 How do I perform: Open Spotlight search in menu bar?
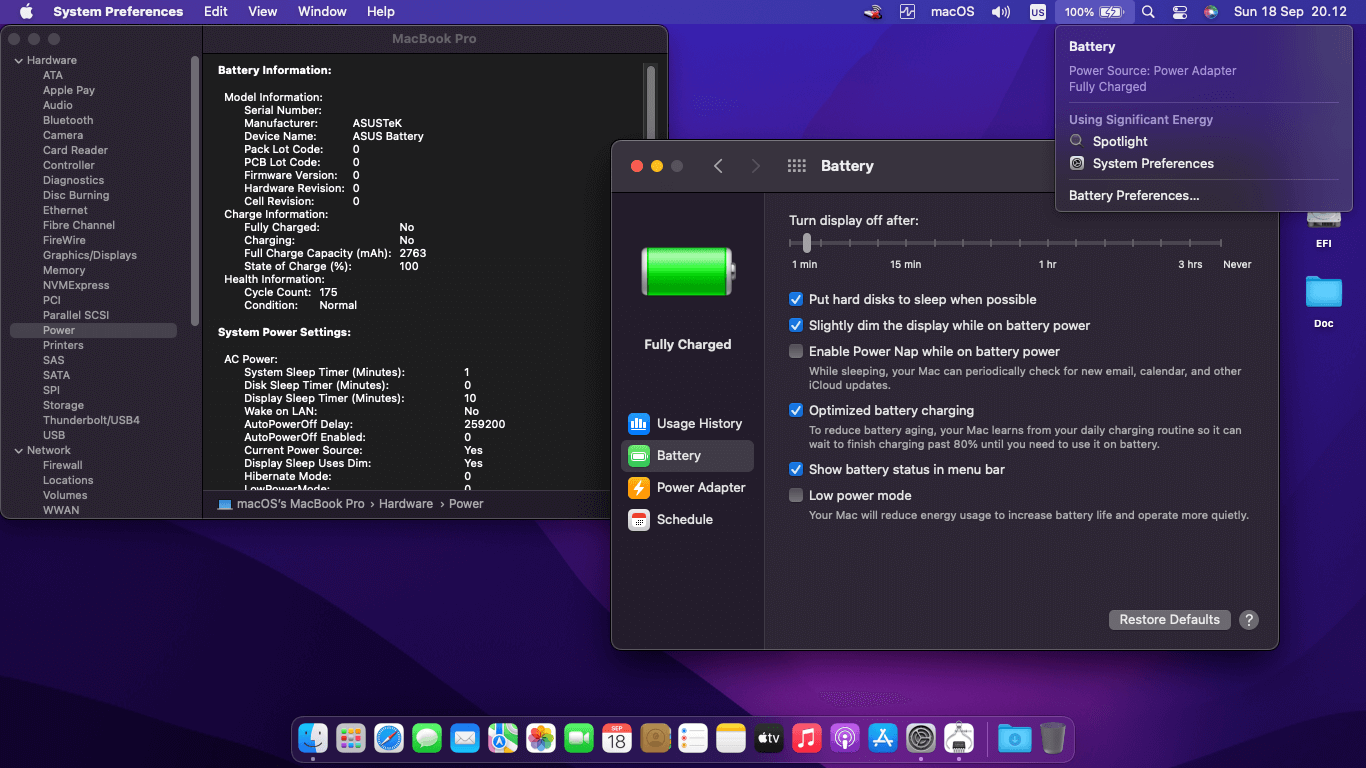1148,12
